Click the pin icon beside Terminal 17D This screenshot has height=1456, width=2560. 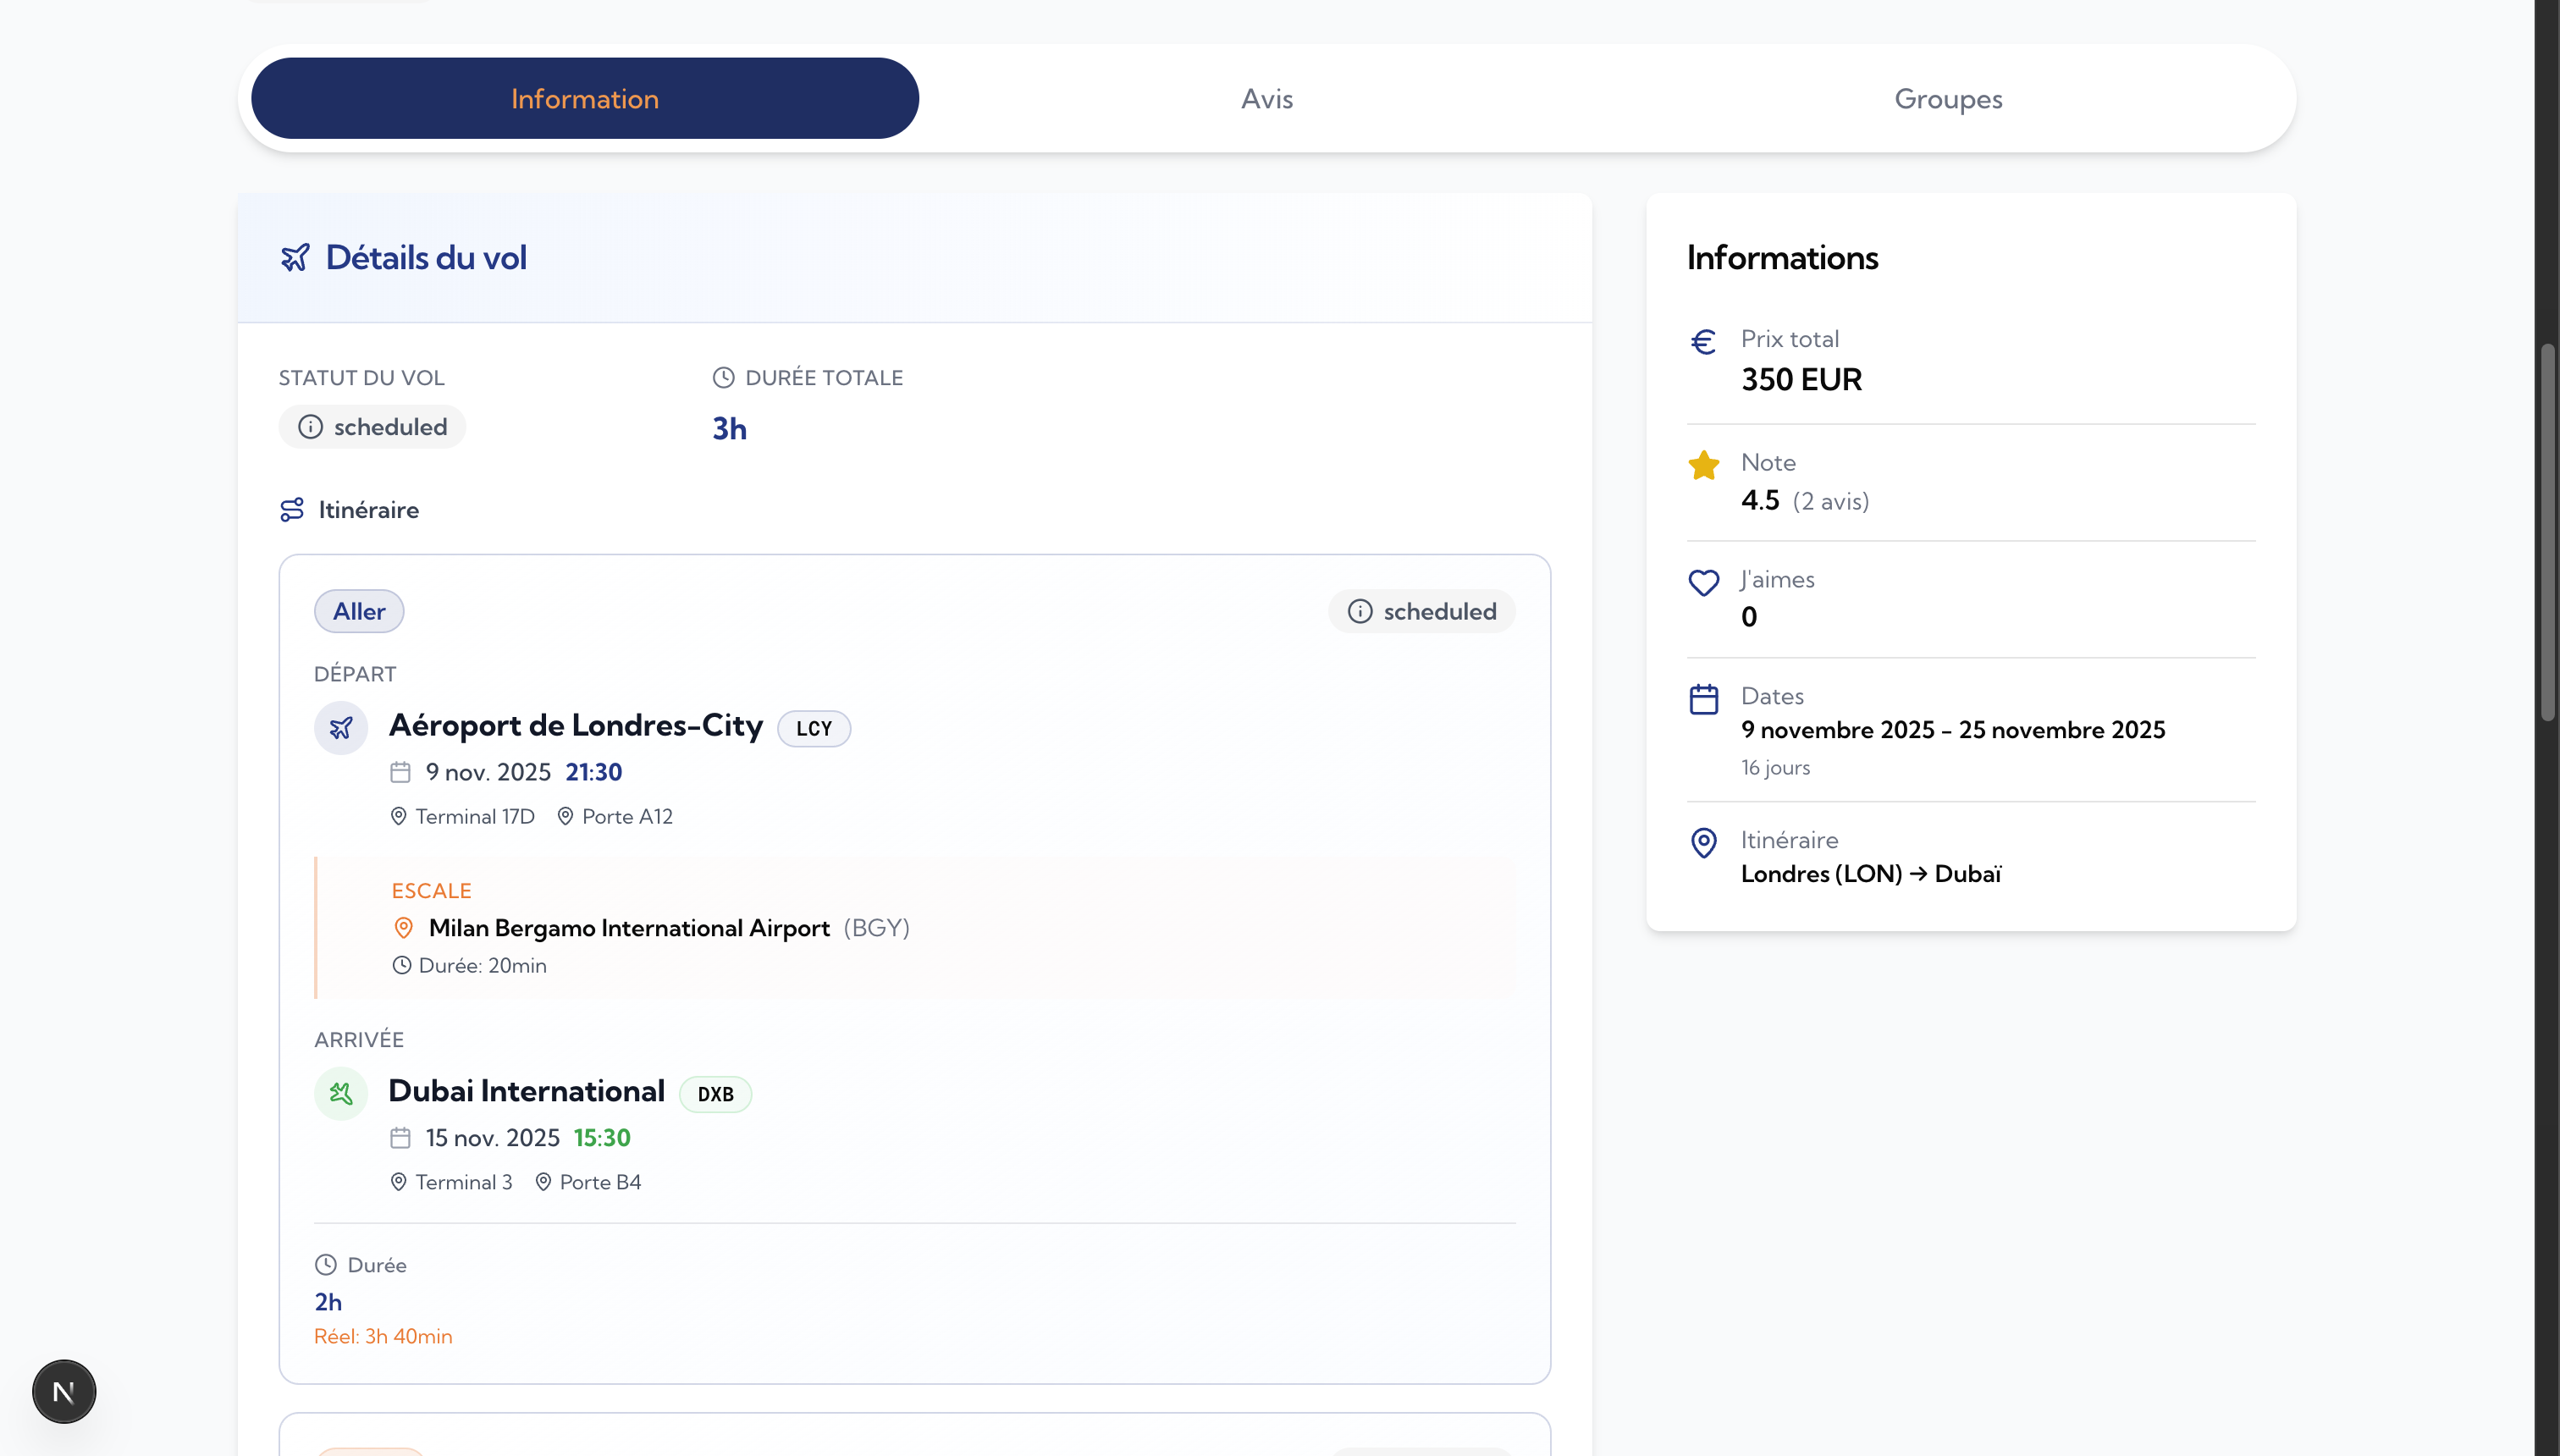click(398, 816)
